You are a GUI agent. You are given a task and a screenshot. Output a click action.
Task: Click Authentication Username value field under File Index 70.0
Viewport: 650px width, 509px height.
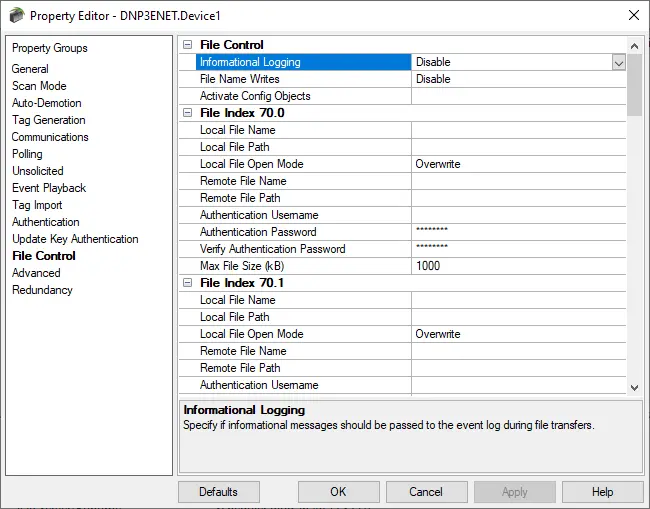click(519, 215)
